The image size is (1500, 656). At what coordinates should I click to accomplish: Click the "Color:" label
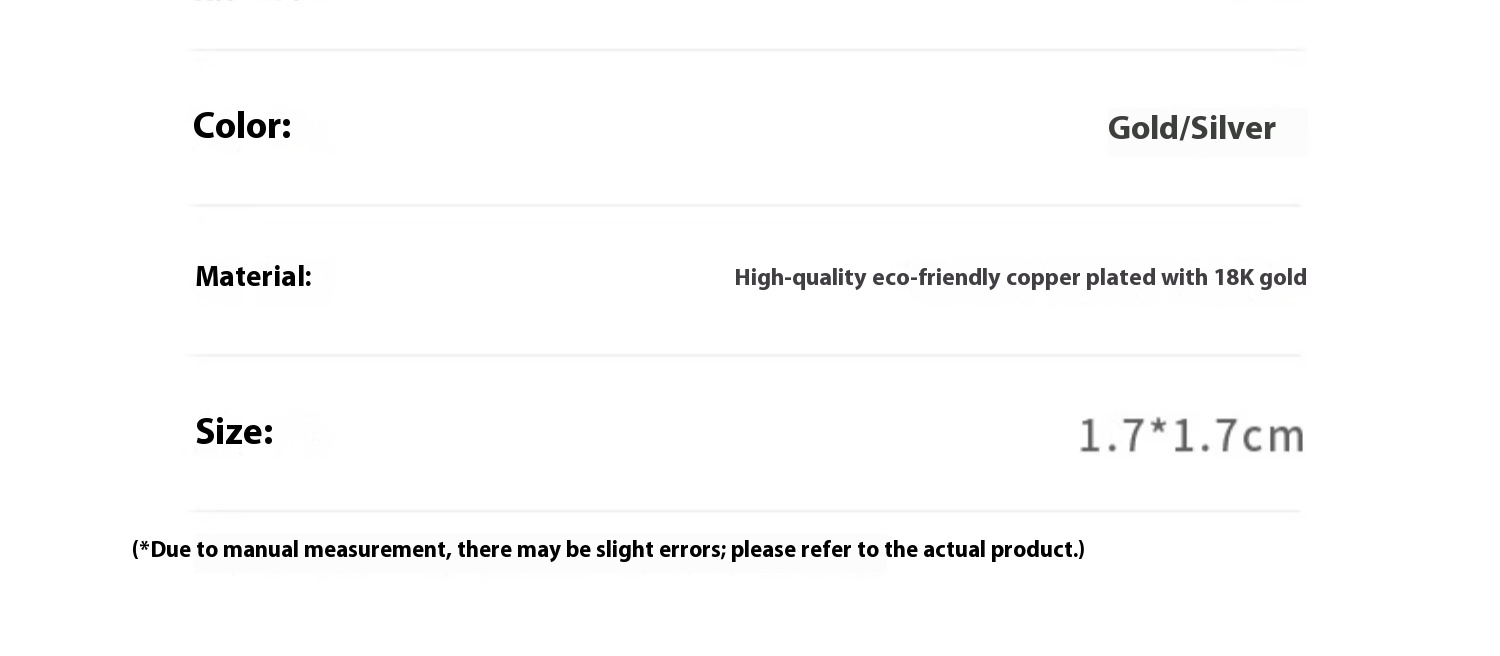[241, 127]
